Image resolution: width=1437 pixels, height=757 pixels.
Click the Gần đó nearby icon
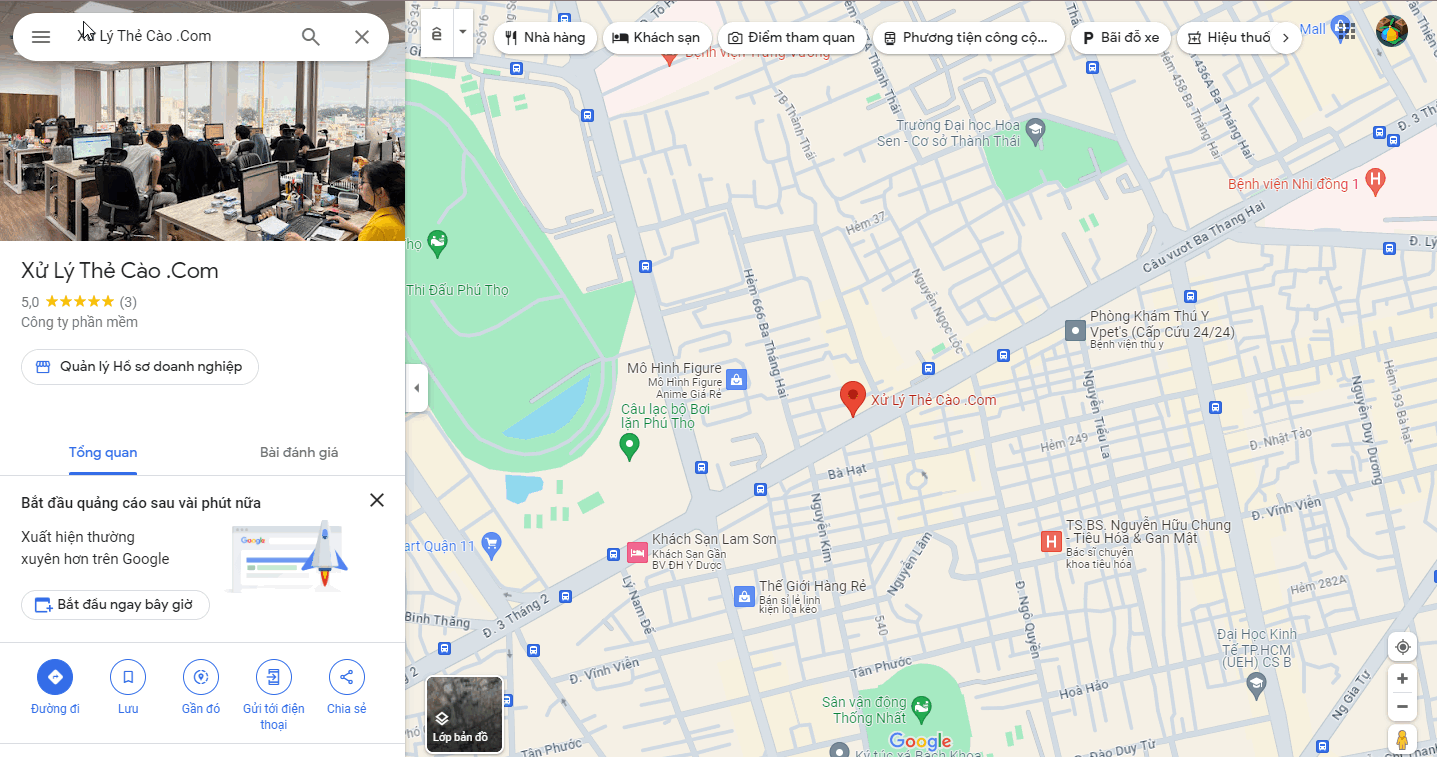click(x=201, y=677)
